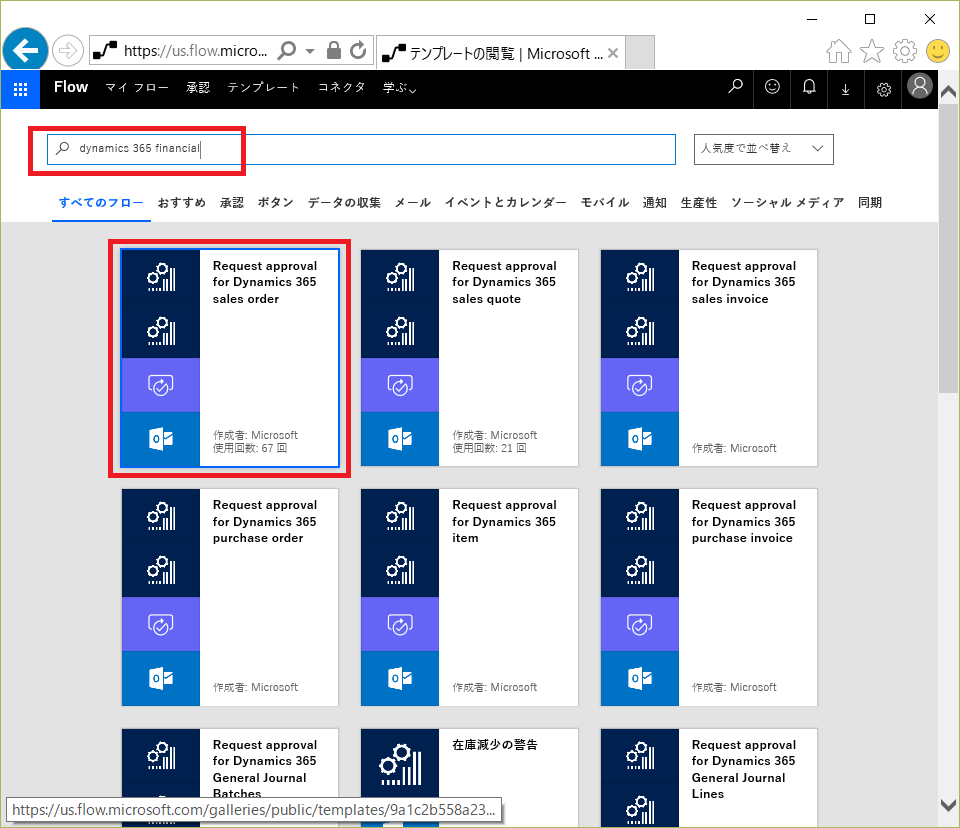Open the イベントとカレンダー tab
Screen dimensions: 960x828
pos(506,203)
